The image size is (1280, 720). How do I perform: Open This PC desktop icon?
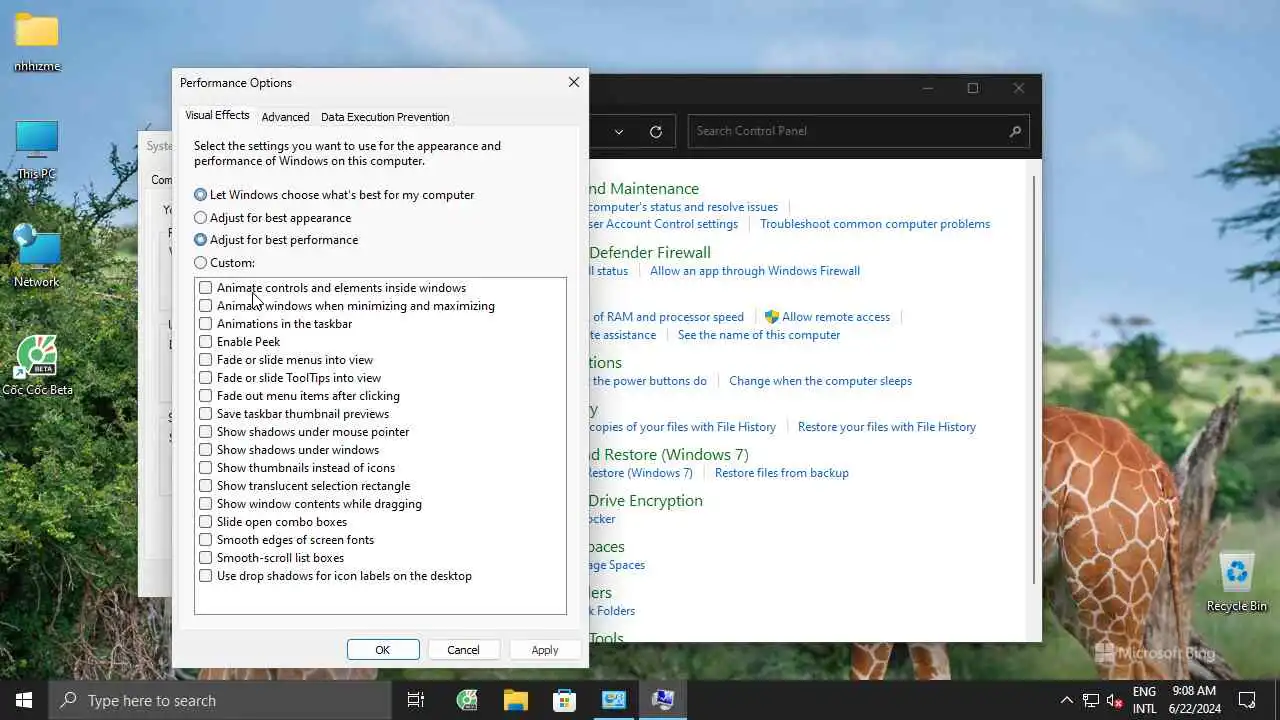(37, 150)
